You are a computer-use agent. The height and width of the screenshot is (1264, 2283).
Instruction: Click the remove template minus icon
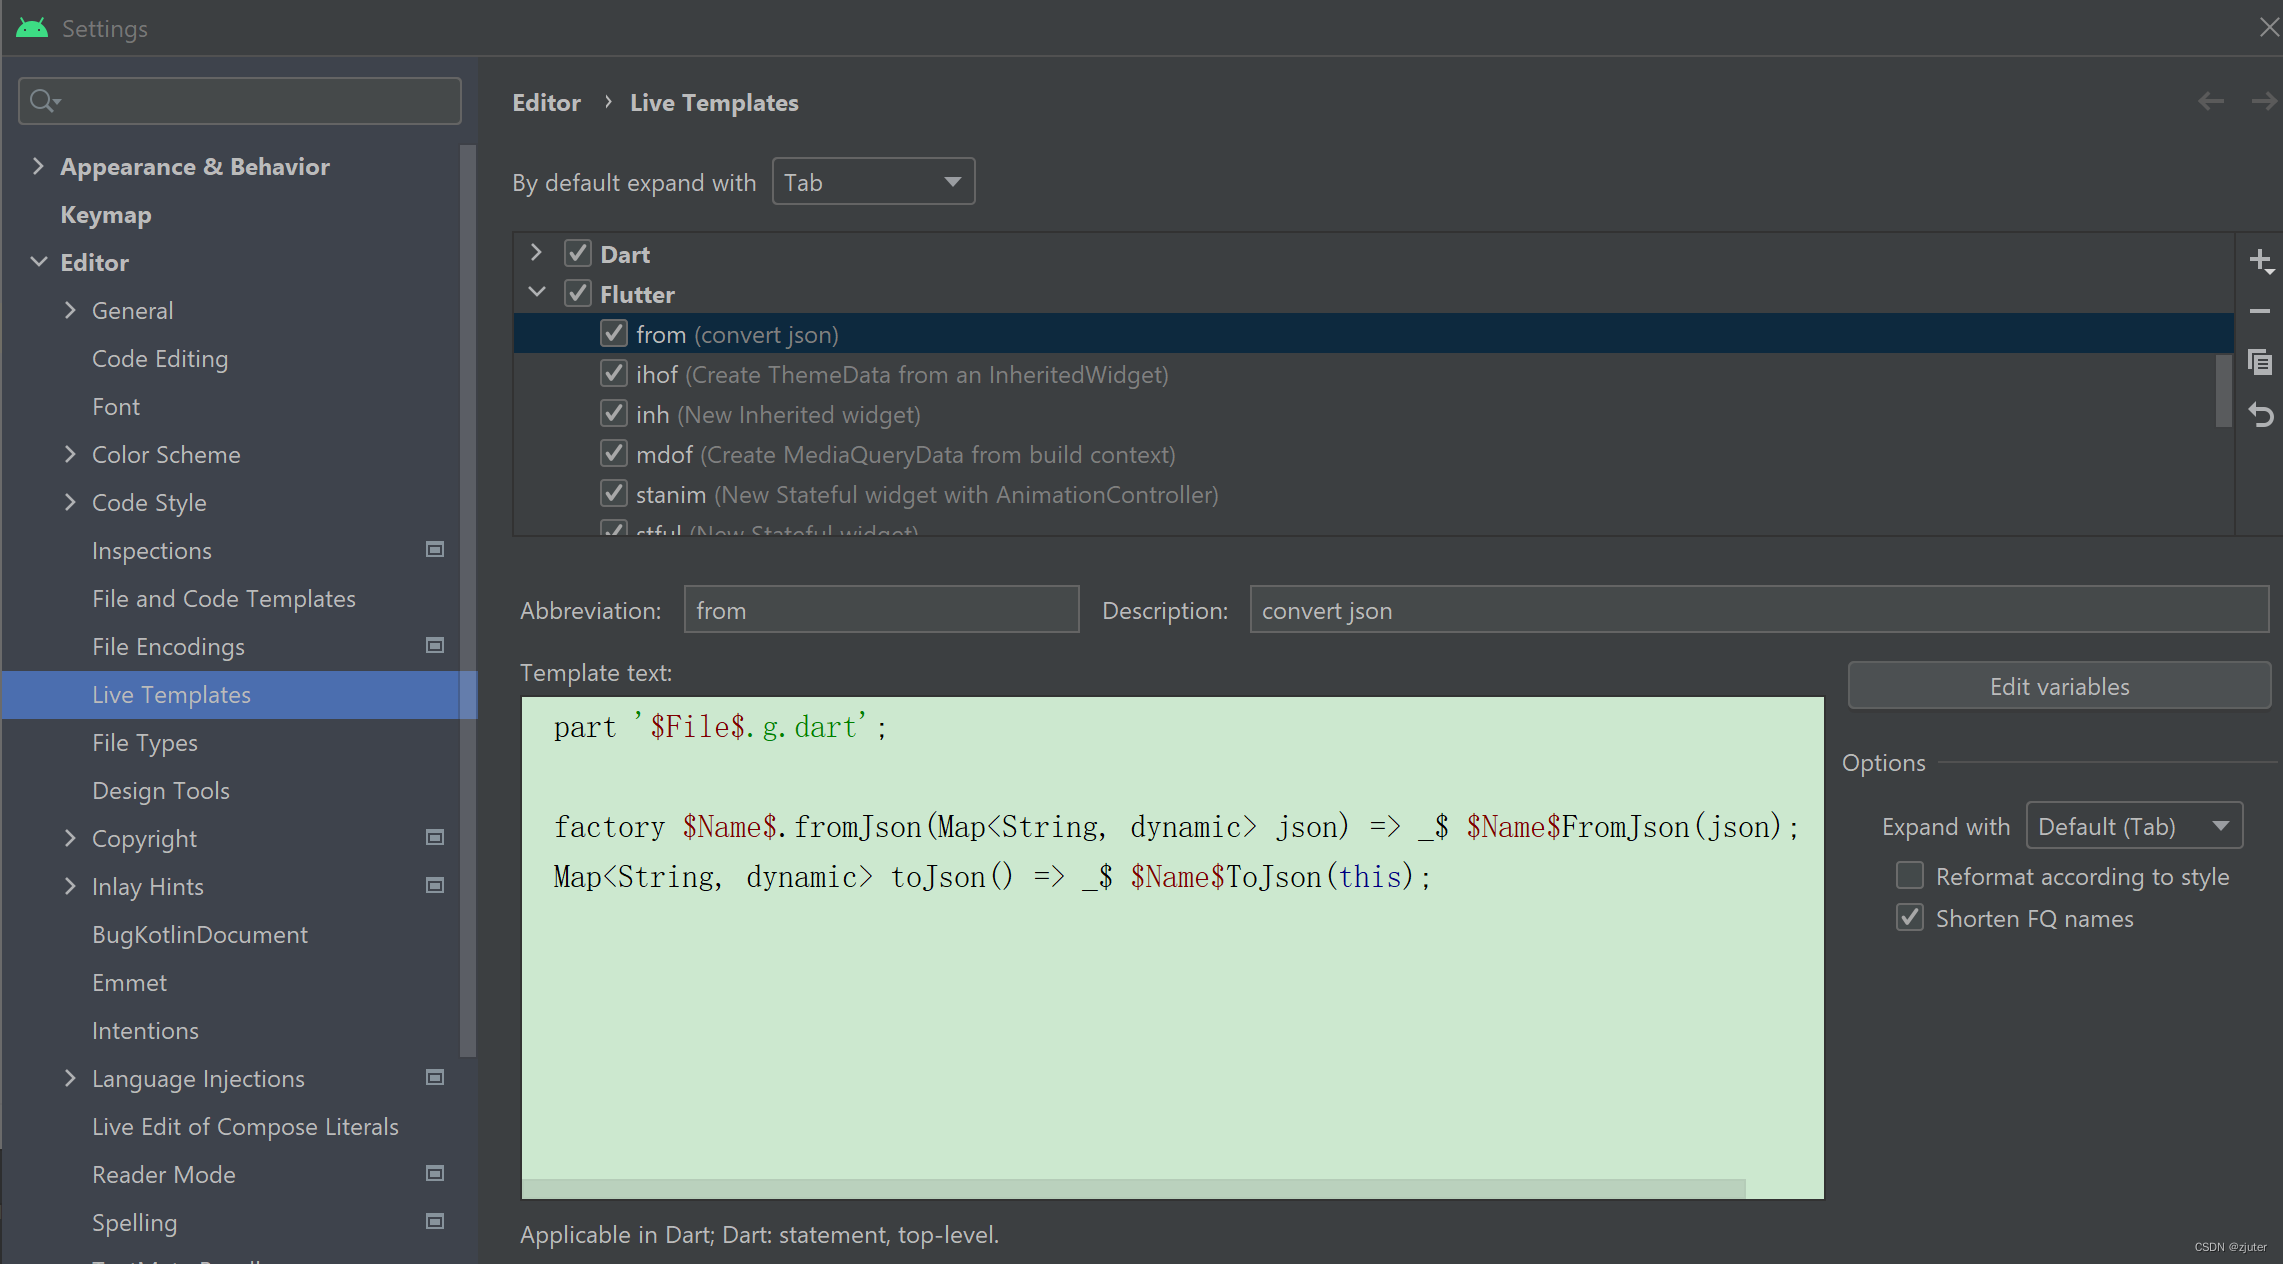2260,311
